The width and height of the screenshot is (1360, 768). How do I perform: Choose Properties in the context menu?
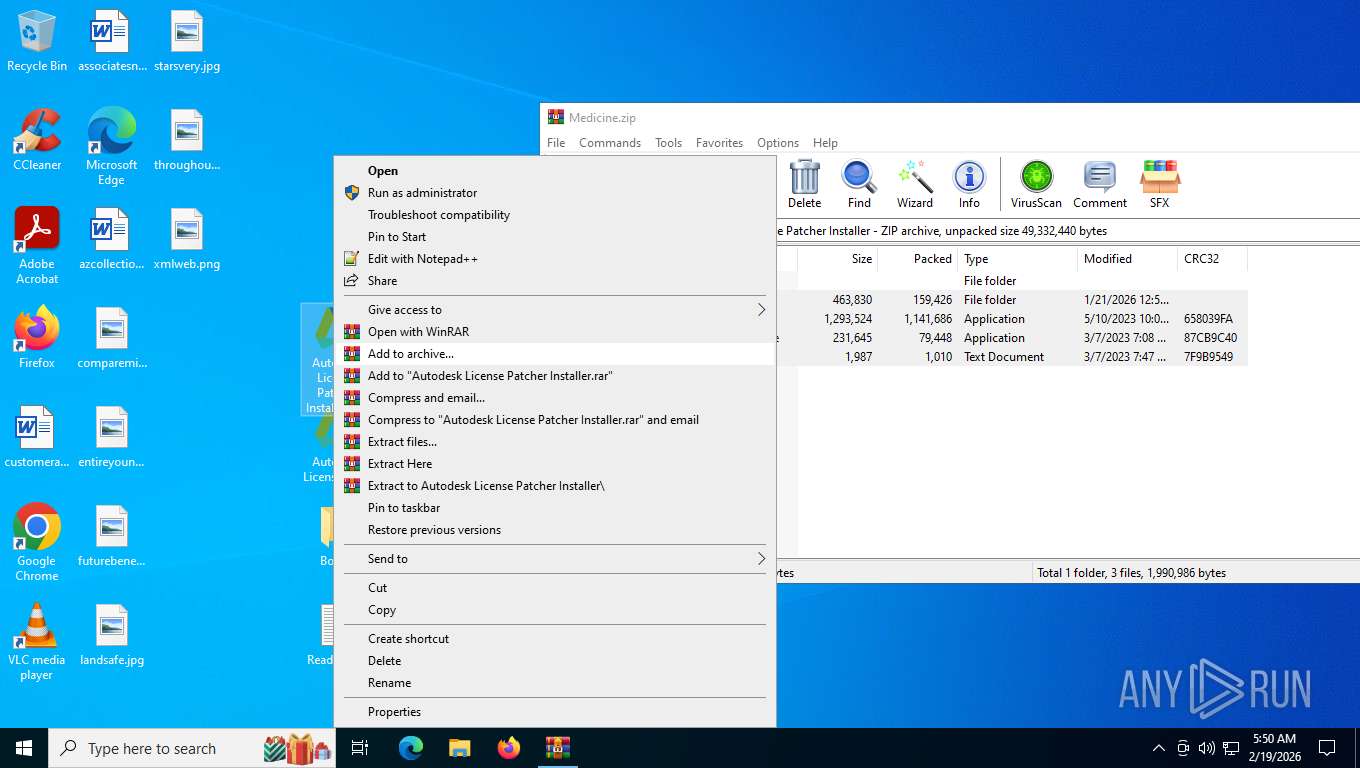555,712
